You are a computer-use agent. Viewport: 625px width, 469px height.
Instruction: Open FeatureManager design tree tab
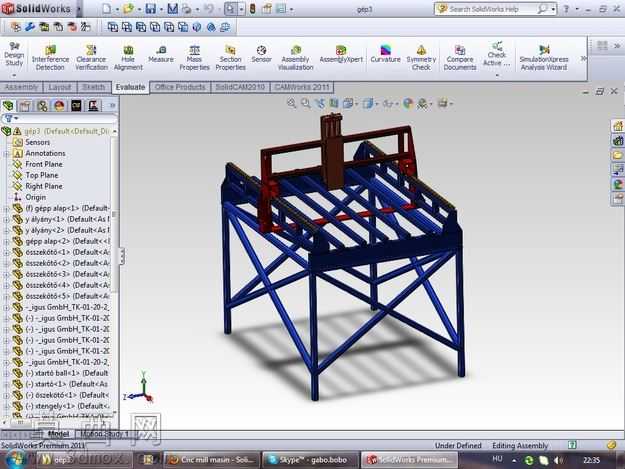[x=8, y=106]
